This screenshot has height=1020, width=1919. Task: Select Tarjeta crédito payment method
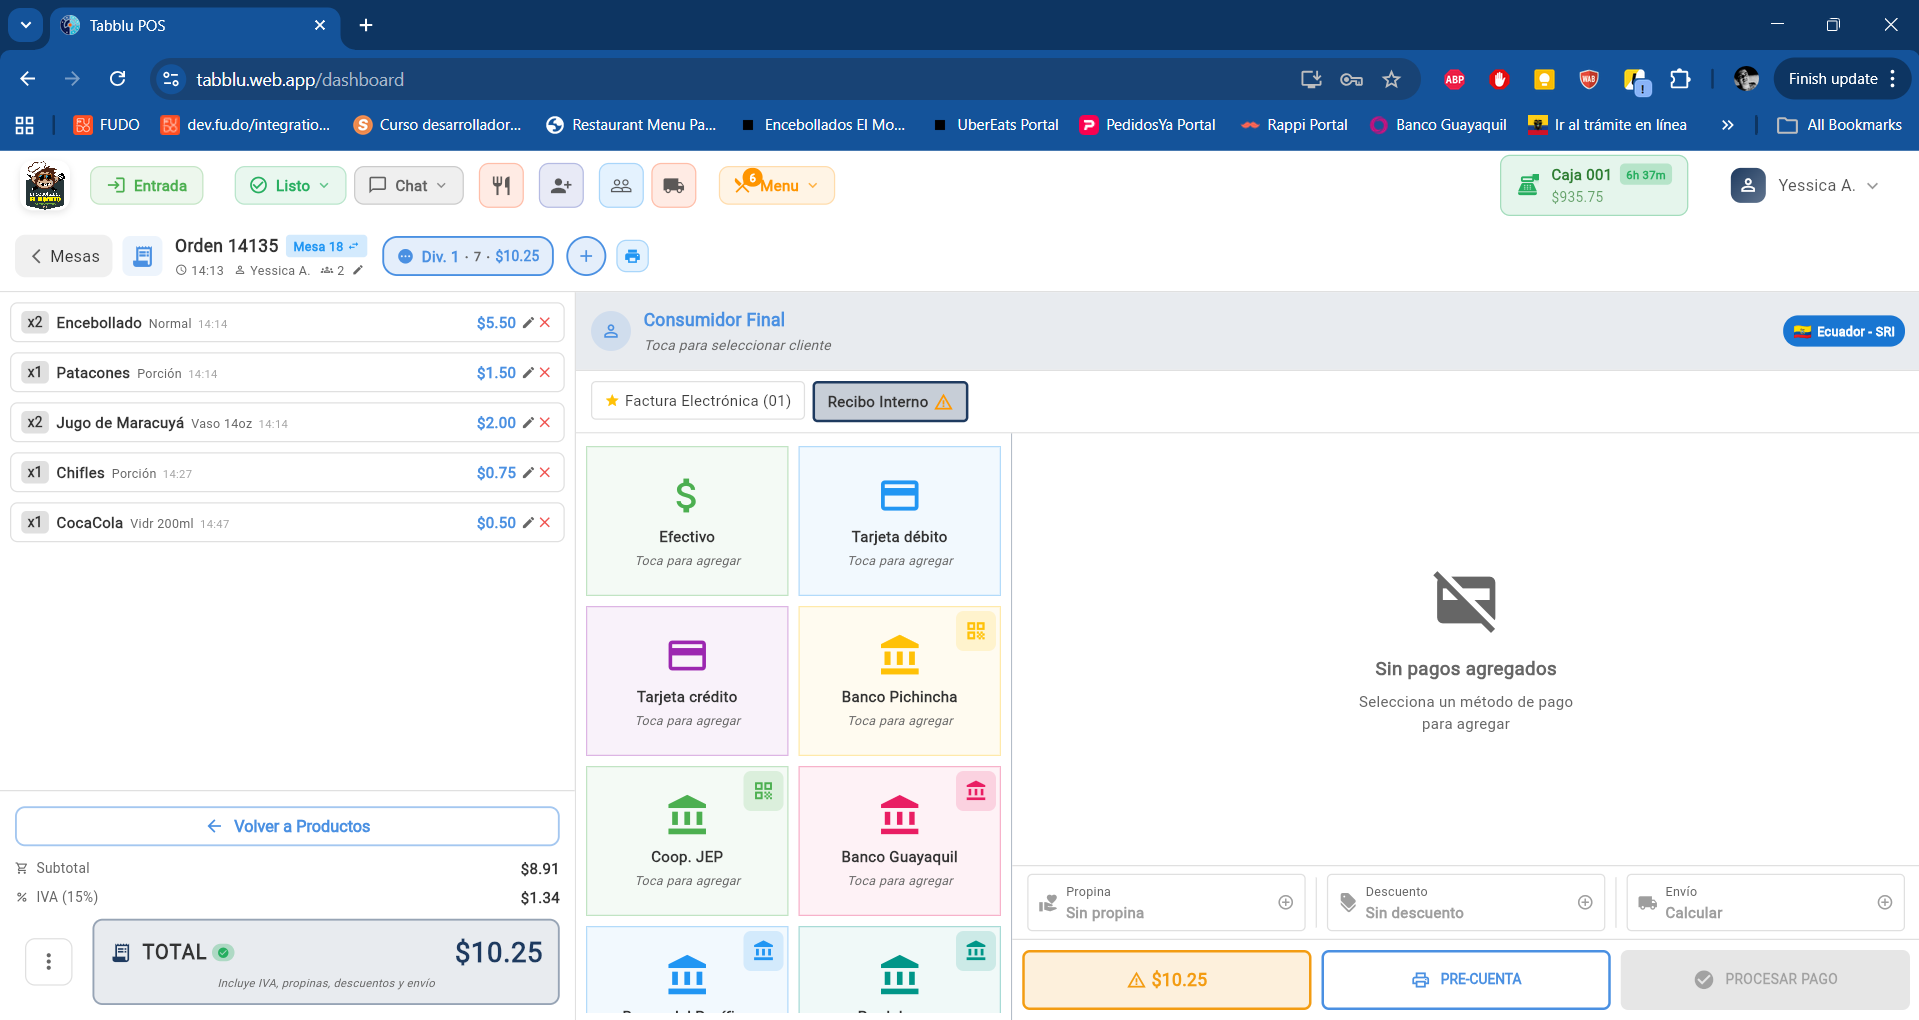tap(687, 681)
